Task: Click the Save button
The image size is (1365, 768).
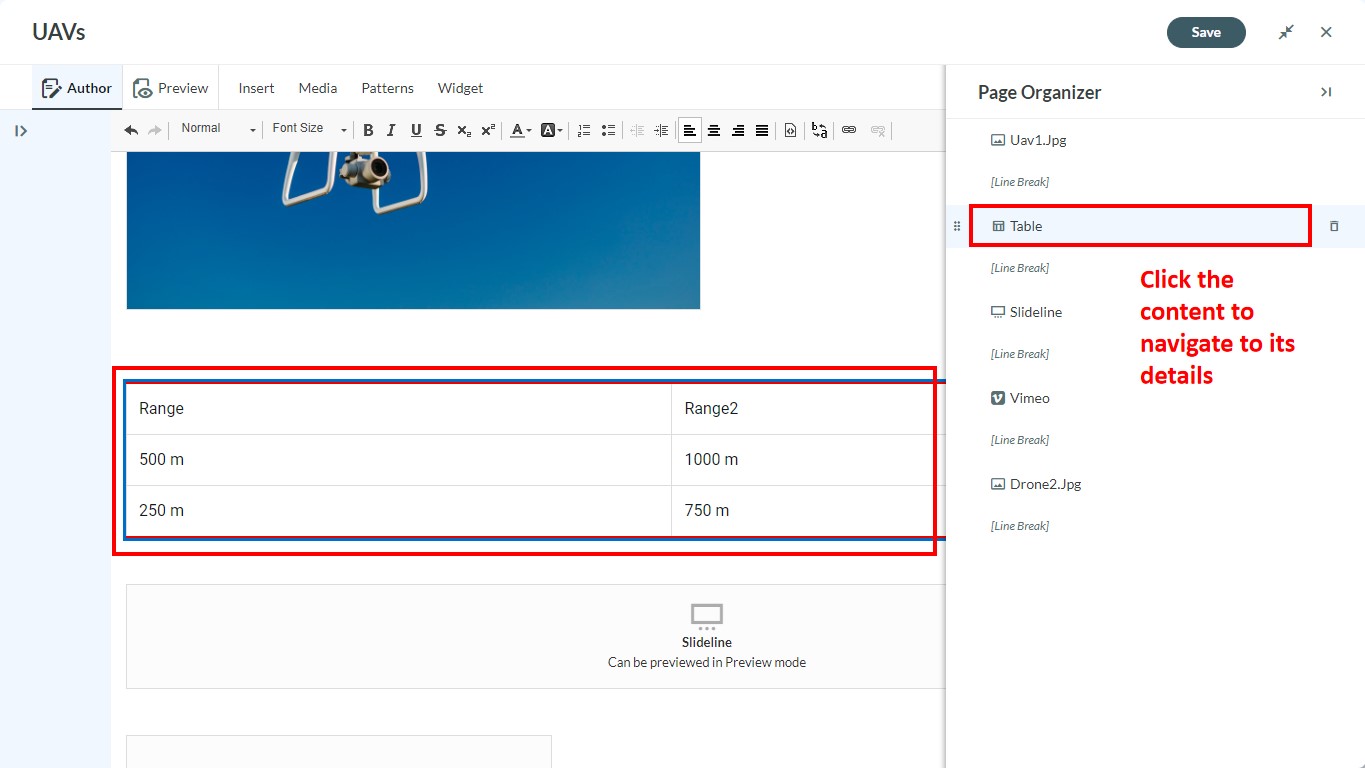Action: 1206,32
